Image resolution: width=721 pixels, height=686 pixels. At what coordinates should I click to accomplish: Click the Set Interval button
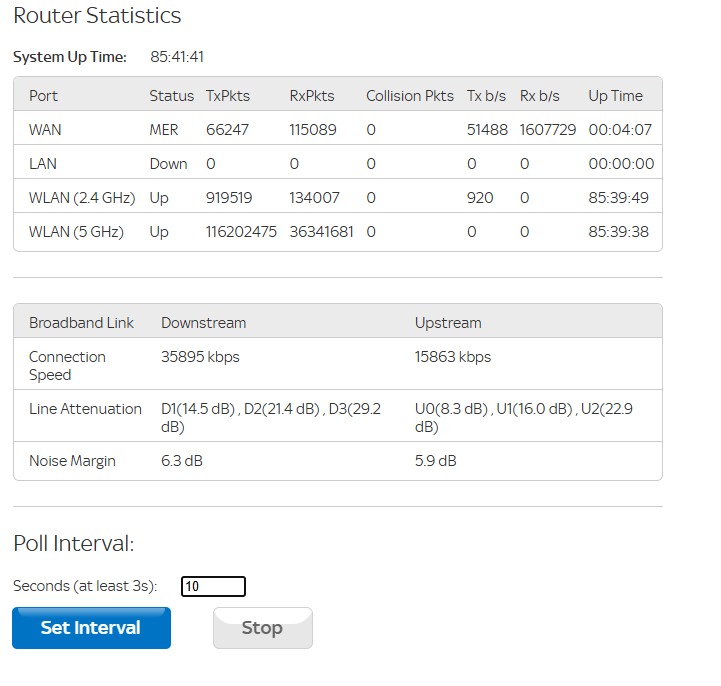(x=91, y=628)
